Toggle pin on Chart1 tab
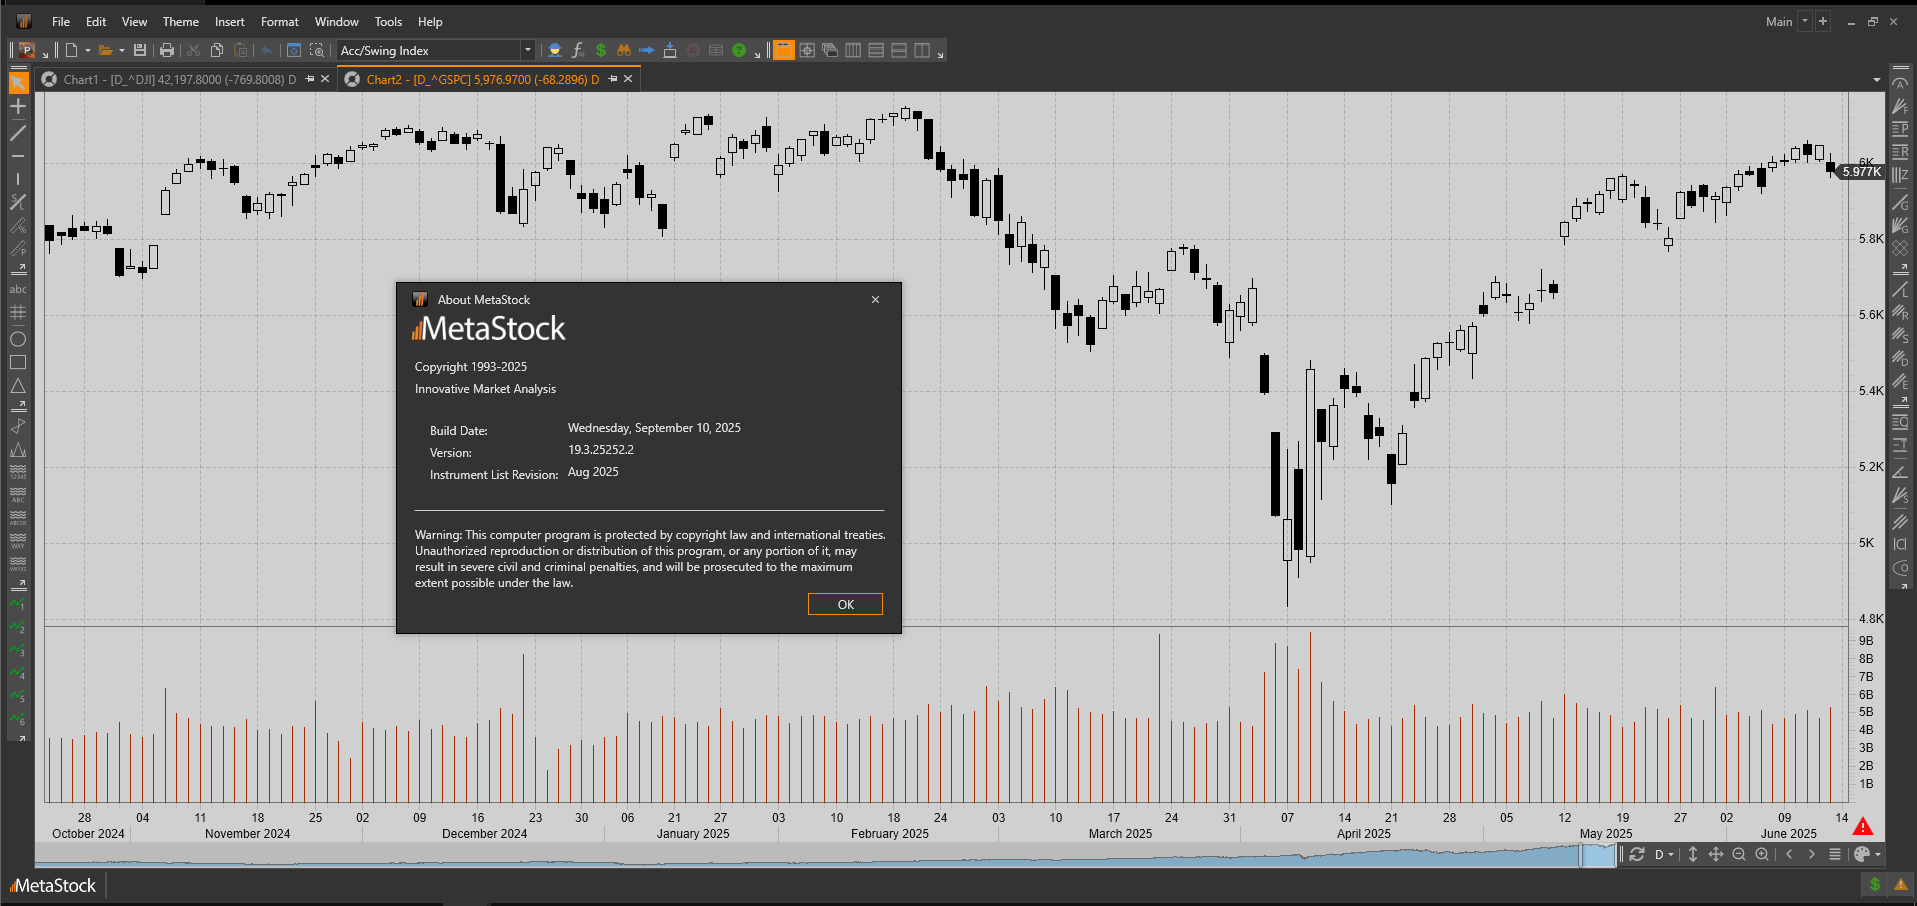This screenshot has width=1917, height=906. tap(310, 79)
